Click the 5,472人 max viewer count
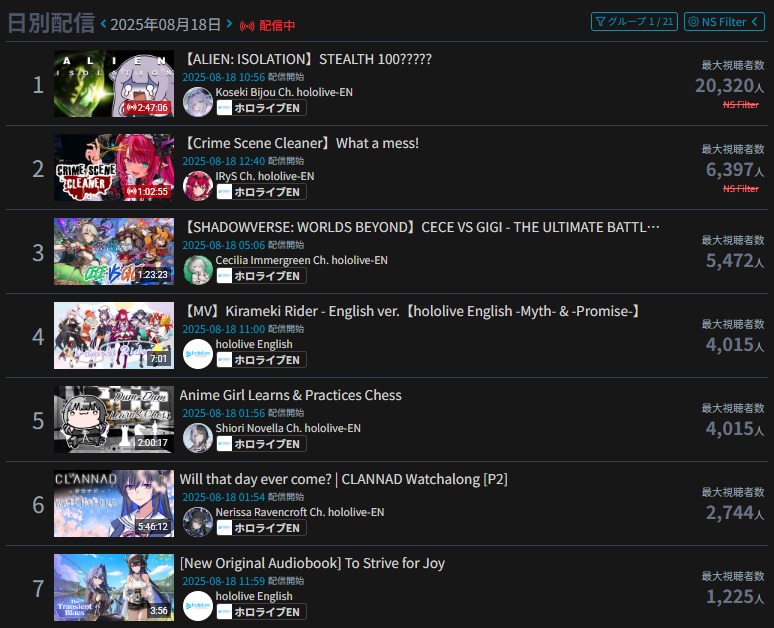This screenshot has height=628, width=774. (735, 261)
